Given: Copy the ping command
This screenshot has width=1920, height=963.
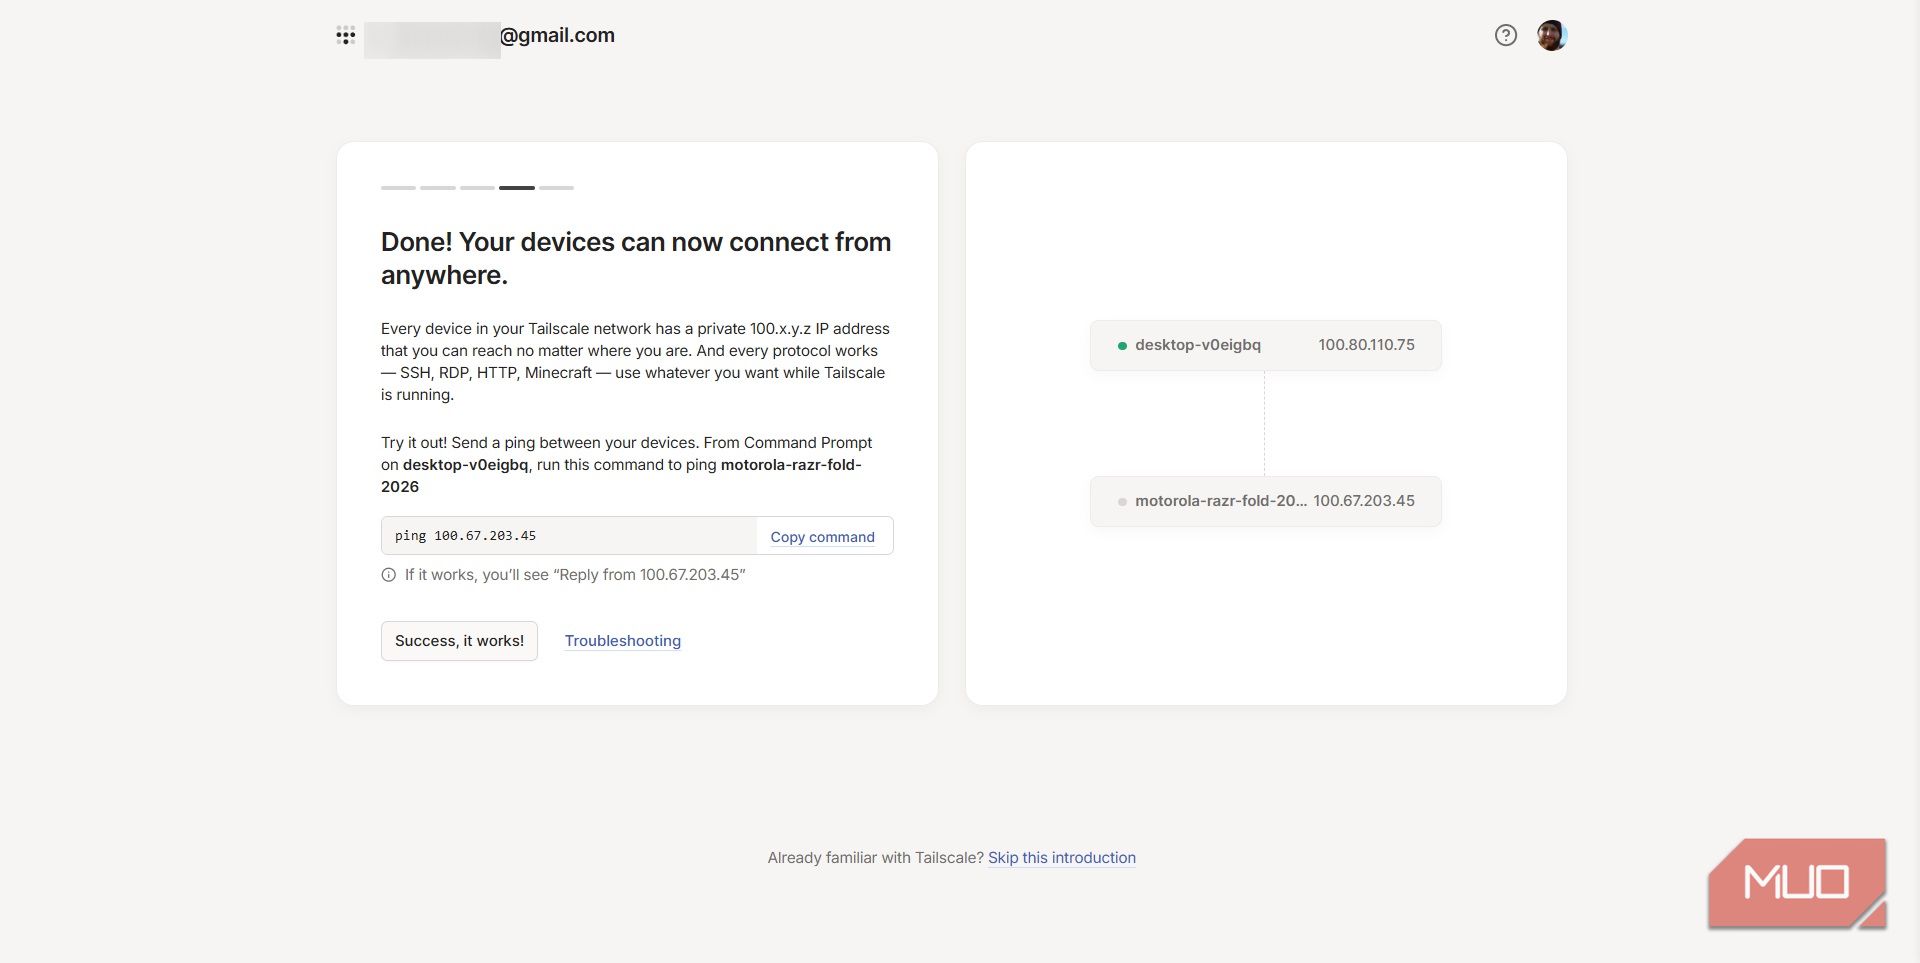Looking at the screenshot, I should (x=823, y=537).
